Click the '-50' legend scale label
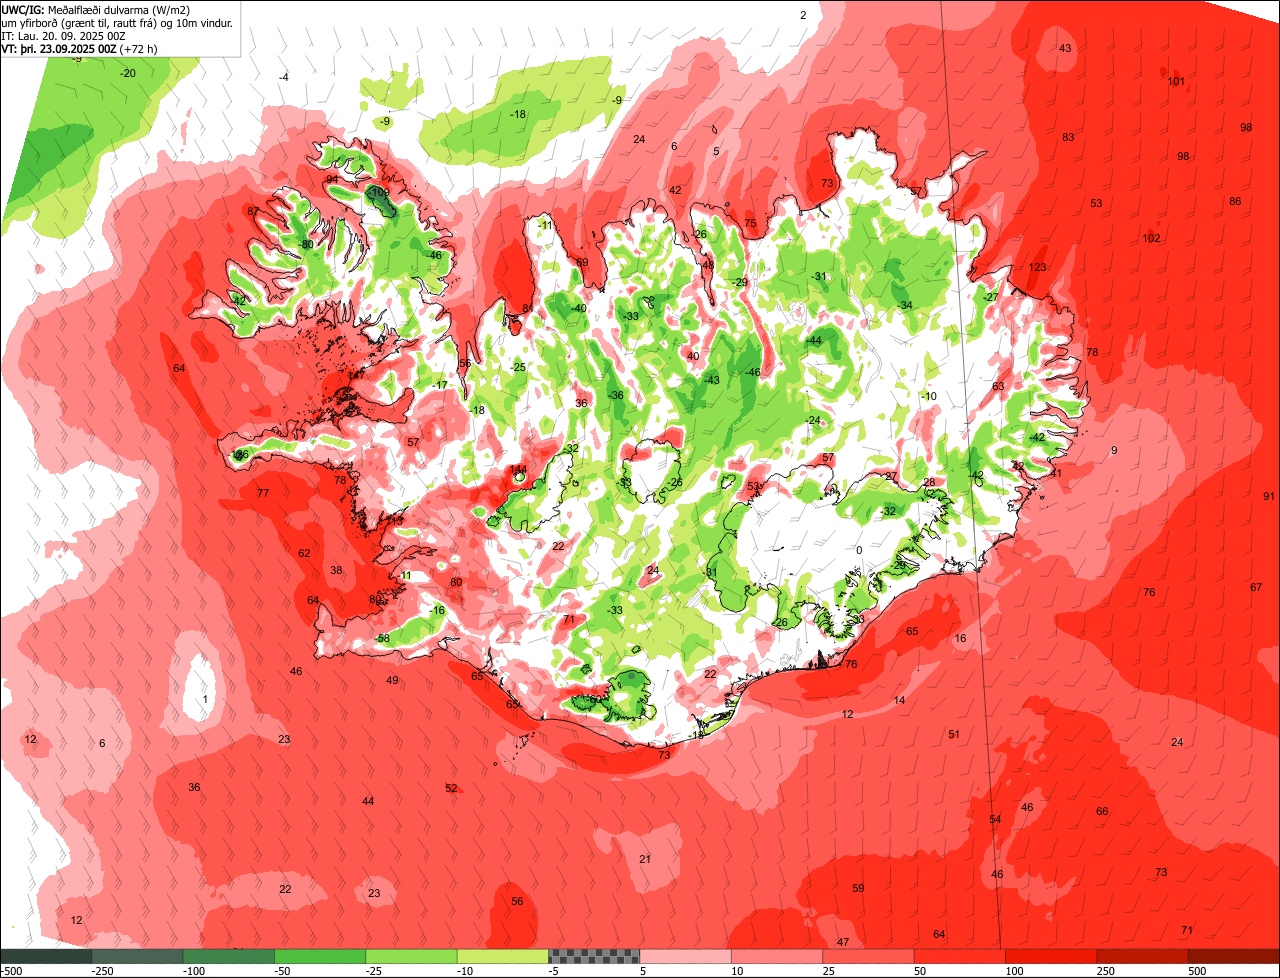1280x978 pixels. click(284, 970)
